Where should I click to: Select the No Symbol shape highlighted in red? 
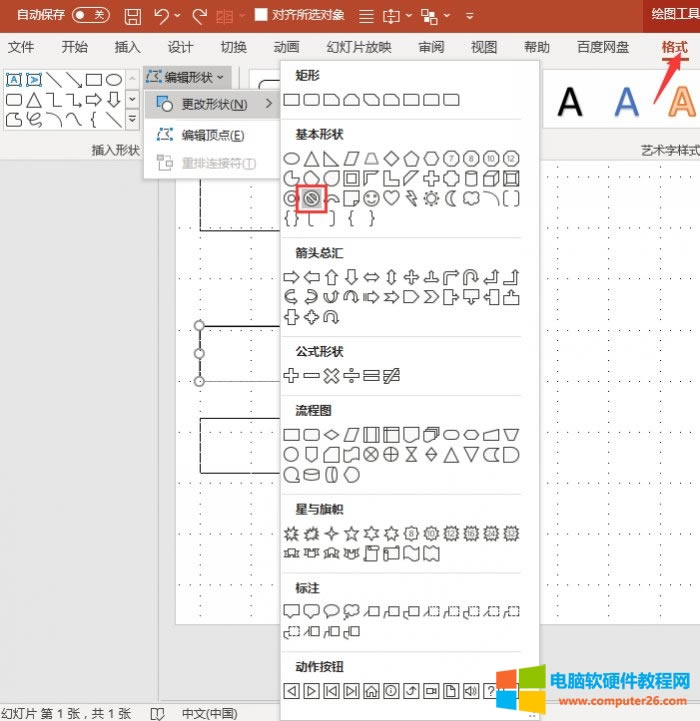[312, 198]
